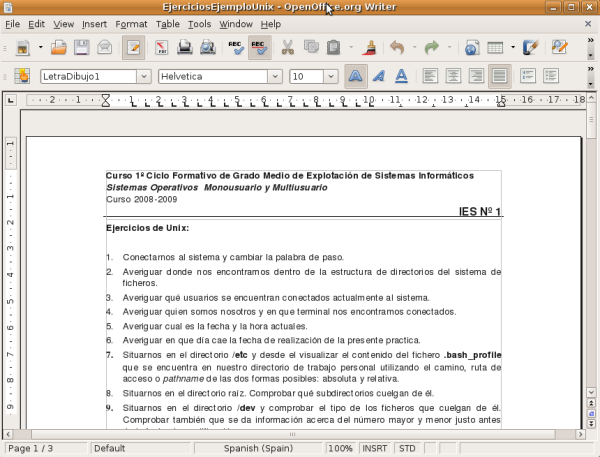The width and height of the screenshot is (600, 457).
Task: Toggle Justified alignment button
Action: click(x=500, y=76)
